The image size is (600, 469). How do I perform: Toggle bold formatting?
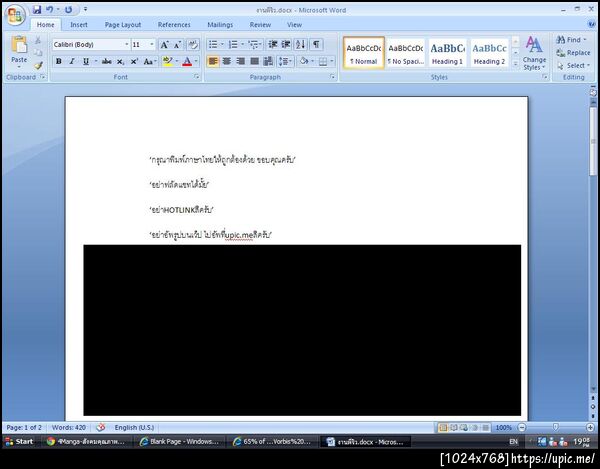point(59,61)
